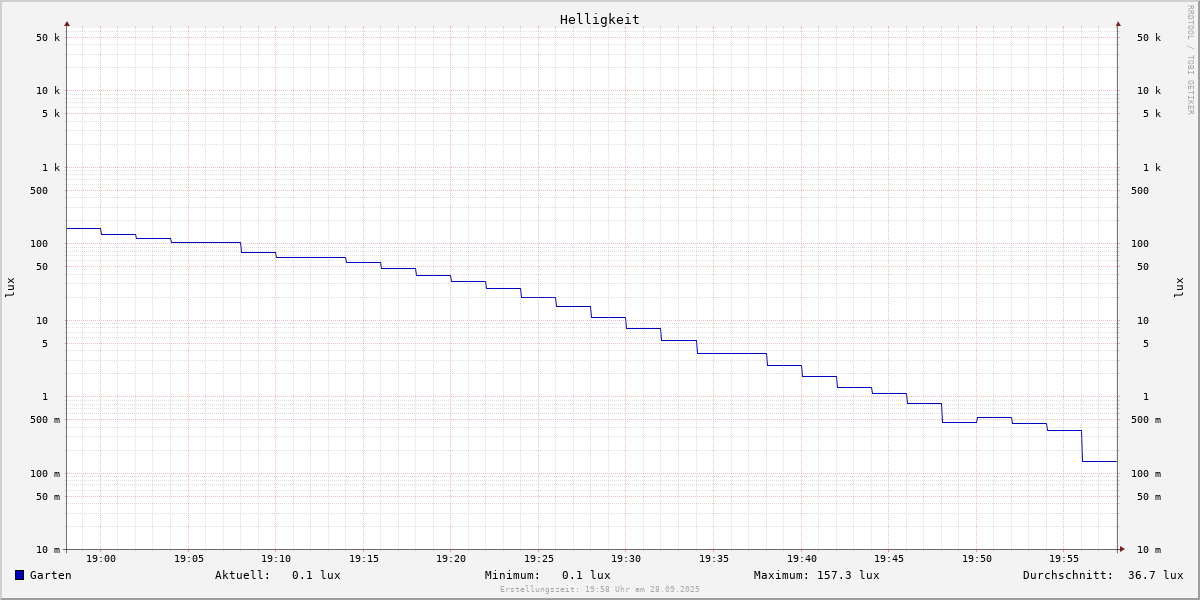Click the Helligkeit chart title
The height and width of the screenshot is (600, 1200).
tap(600, 19)
